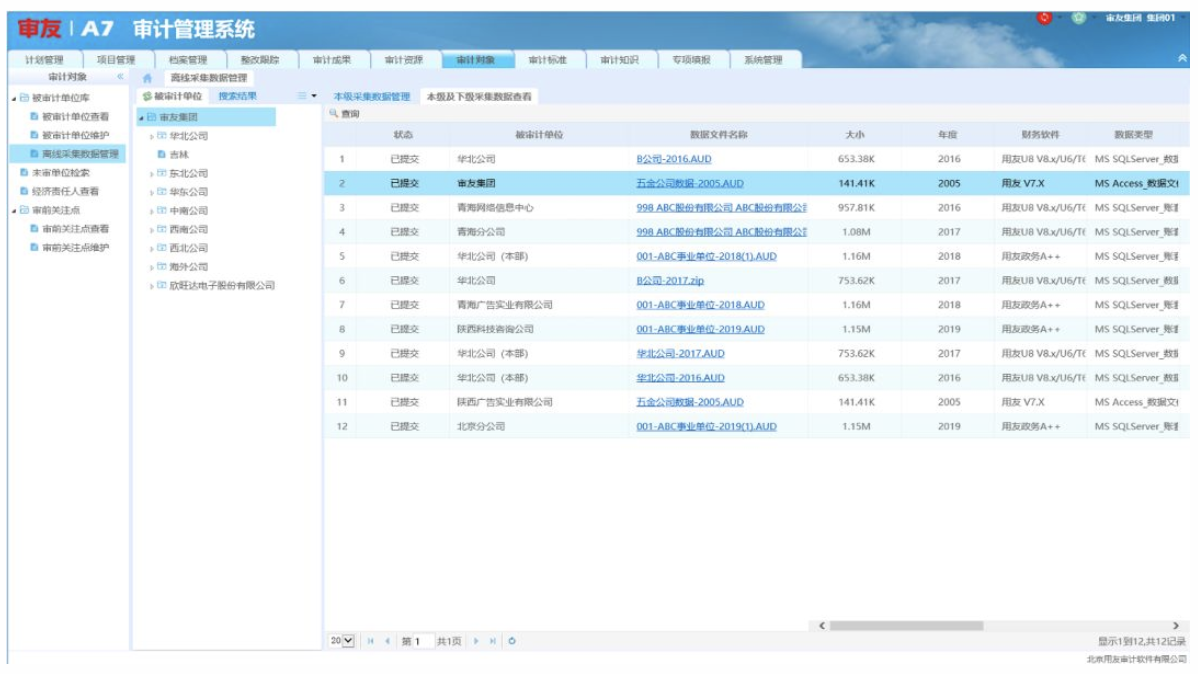Expand the 欣旺达电子股份有限公司 tree node
Screen dimensions: 1198x674
(x=152, y=286)
